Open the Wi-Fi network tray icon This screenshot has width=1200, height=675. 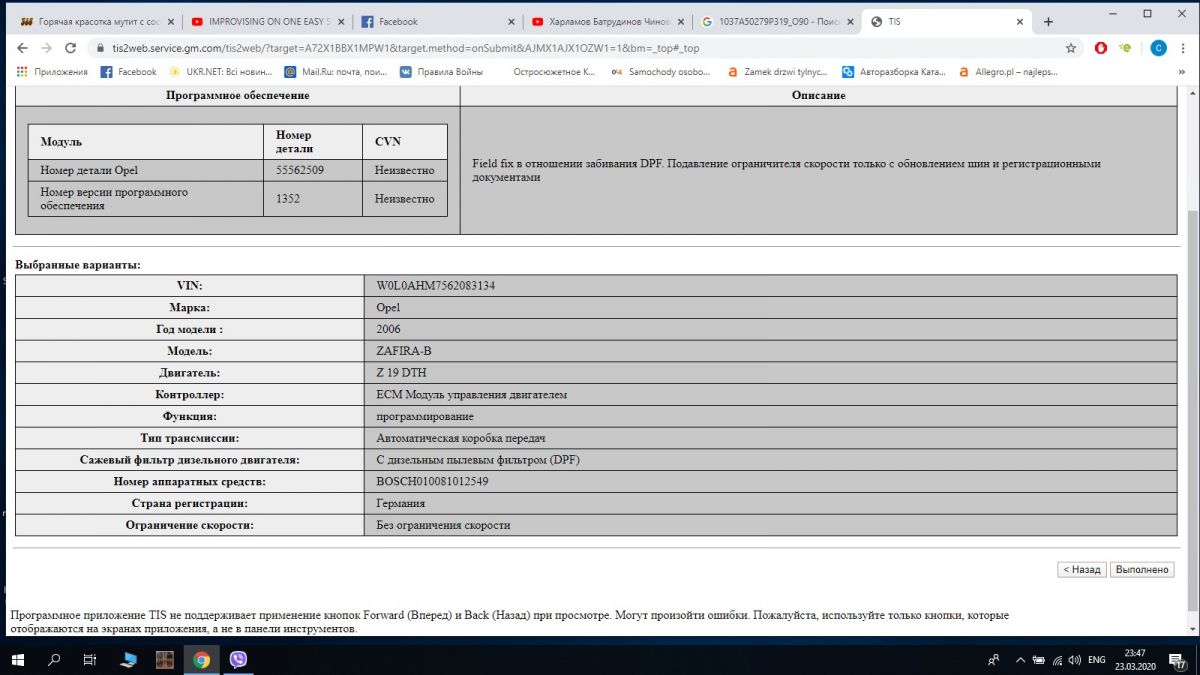coord(1057,659)
